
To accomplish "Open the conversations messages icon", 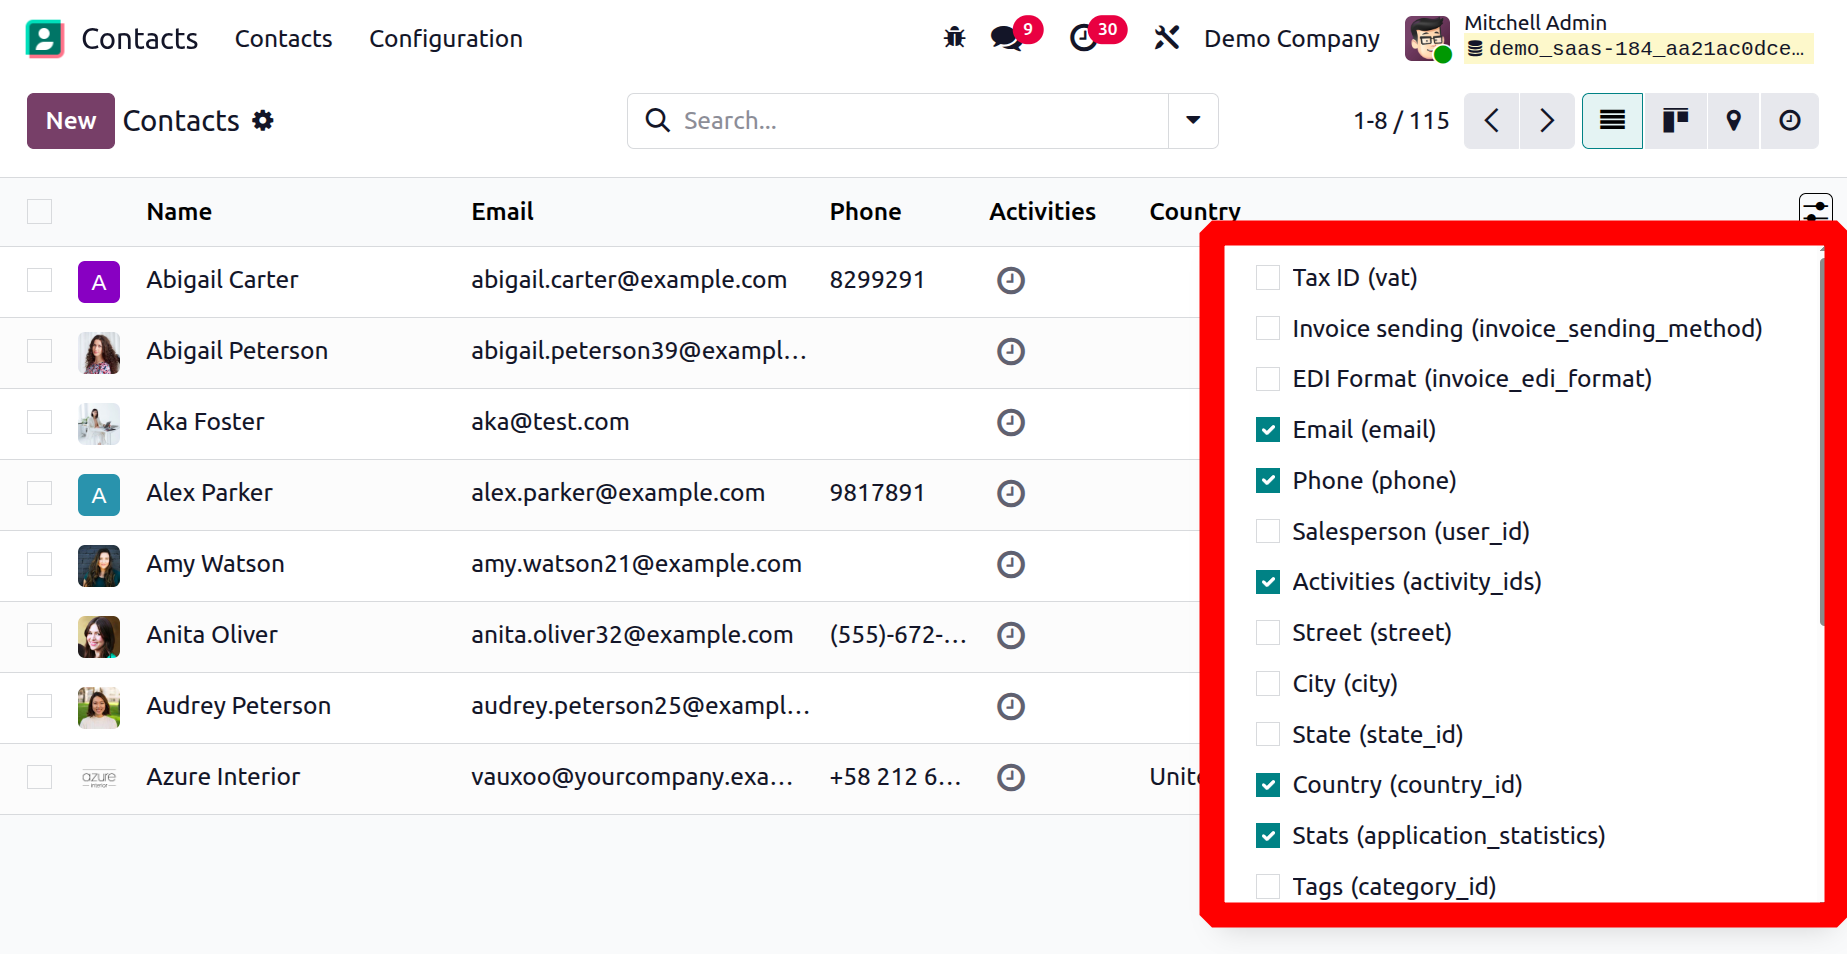I will [x=1006, y=38].
